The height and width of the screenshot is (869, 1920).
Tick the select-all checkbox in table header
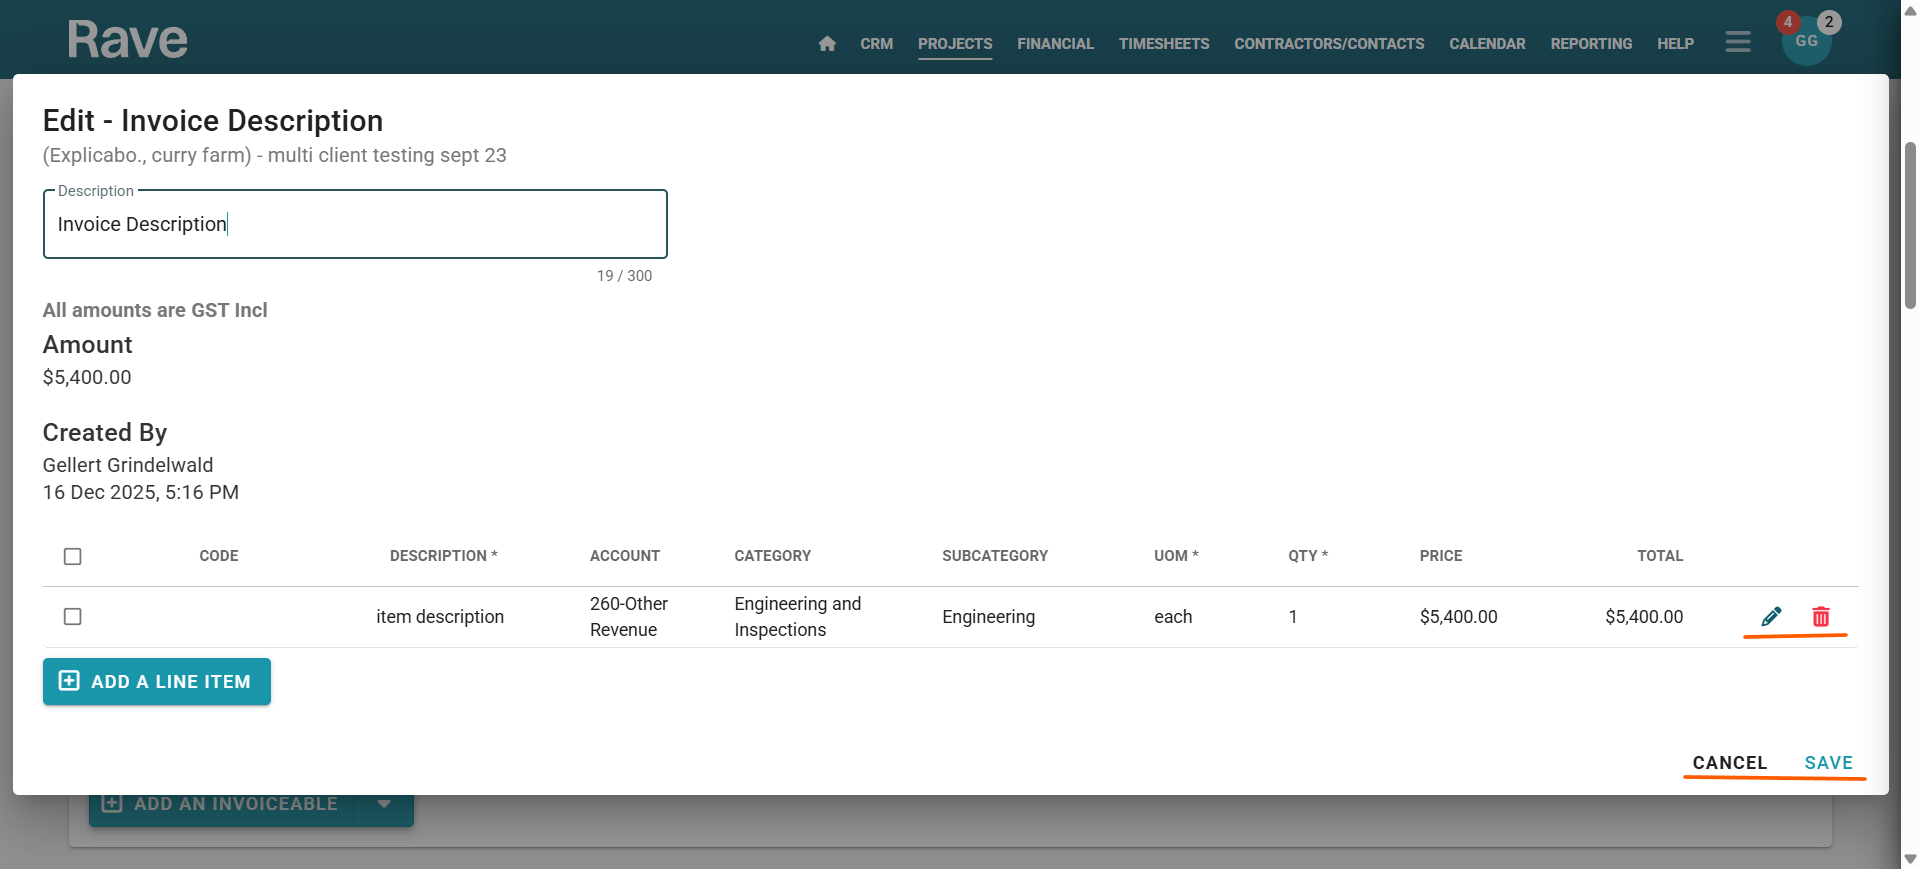click(x=72, y=556)
